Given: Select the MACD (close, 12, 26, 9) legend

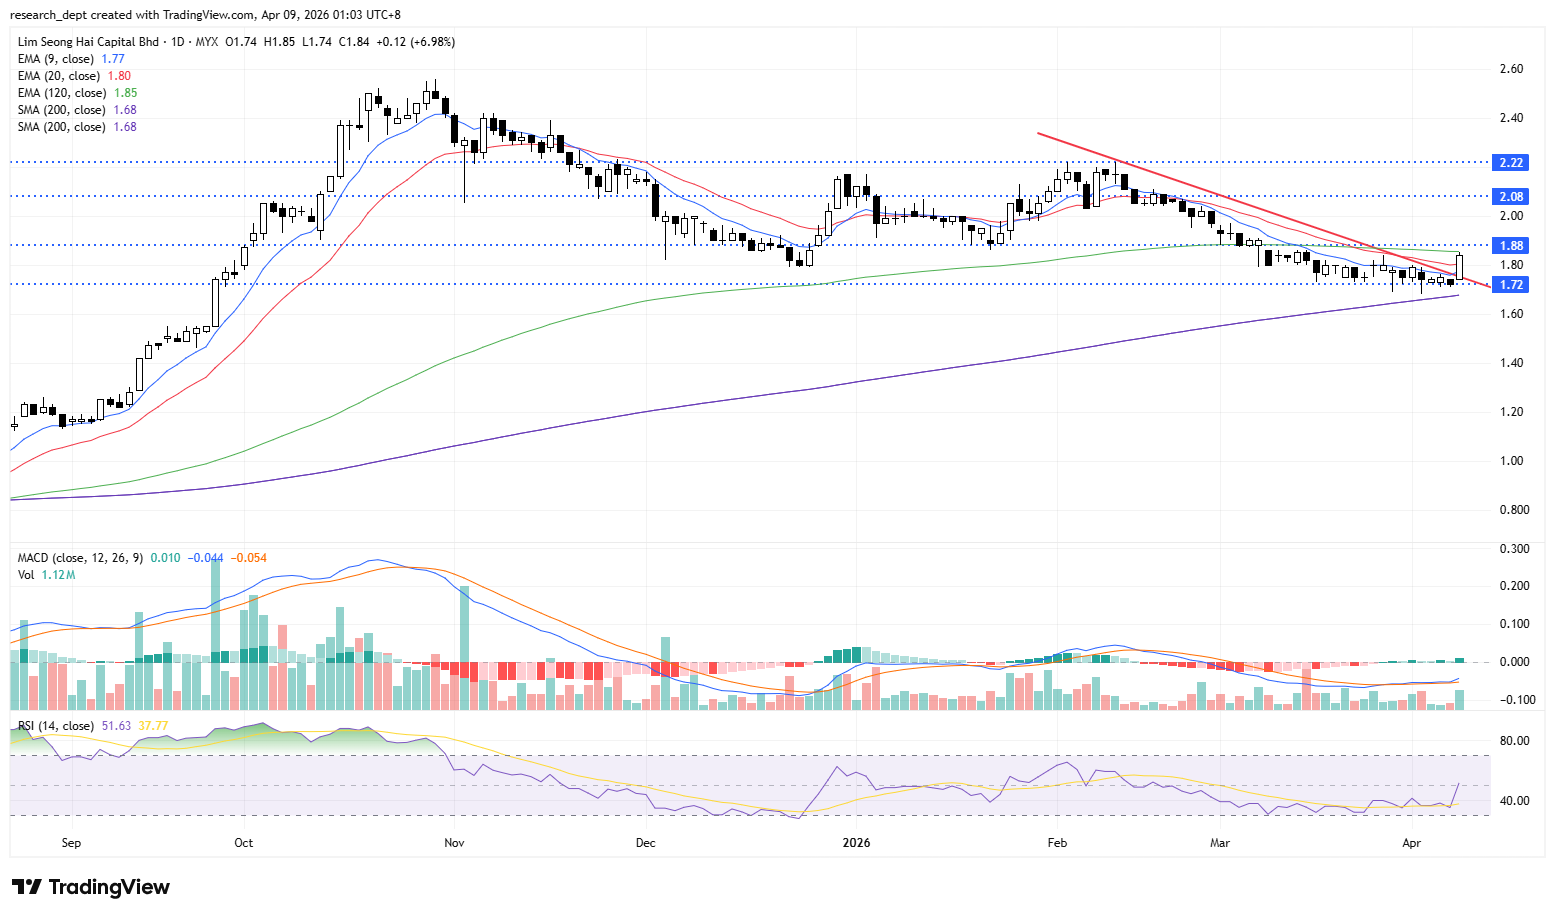Looking at the screenshot, I should coord(80,558).
